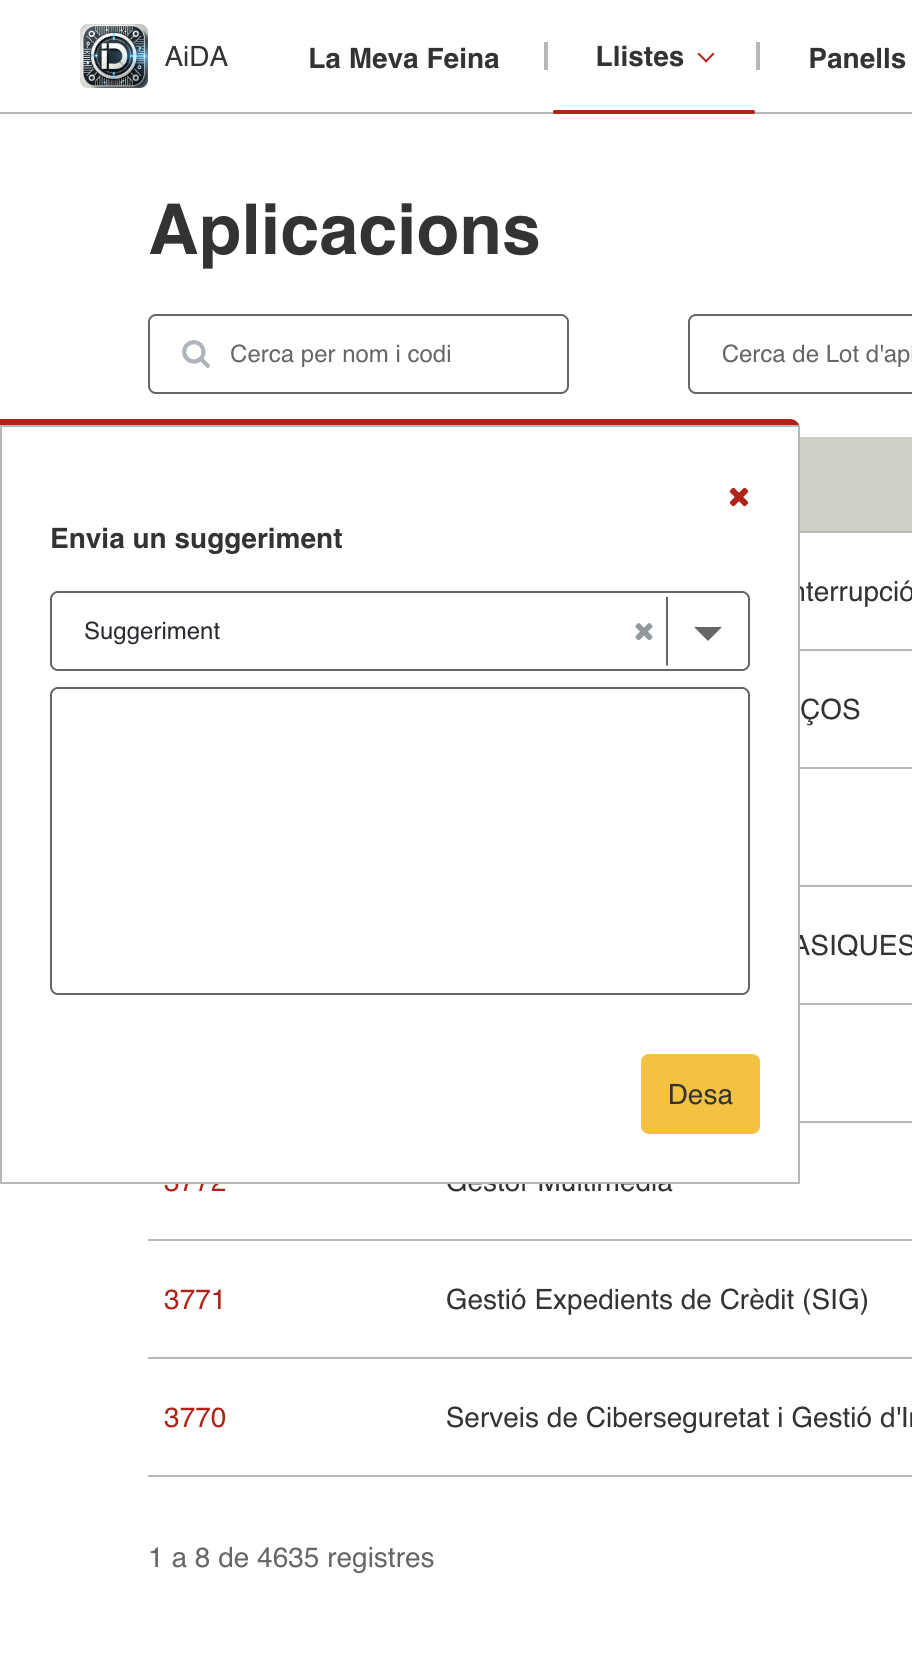Open application code 3771
The width and height of the screenshot is (912, 1678).
click(x=194, y=1300)
